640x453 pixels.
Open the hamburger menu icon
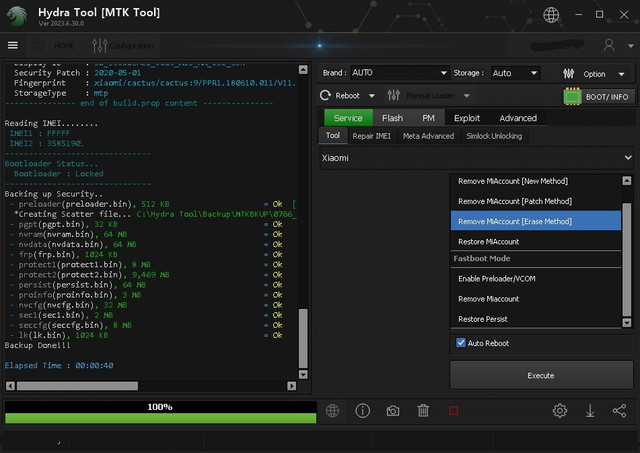click(13, 45)
